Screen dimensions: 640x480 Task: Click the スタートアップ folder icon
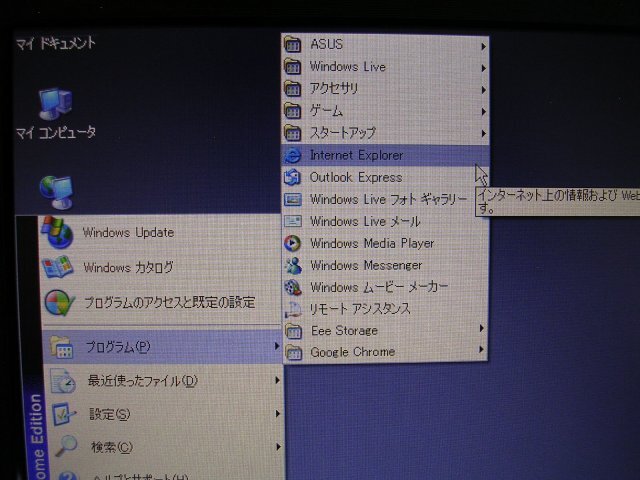point(293,133)
